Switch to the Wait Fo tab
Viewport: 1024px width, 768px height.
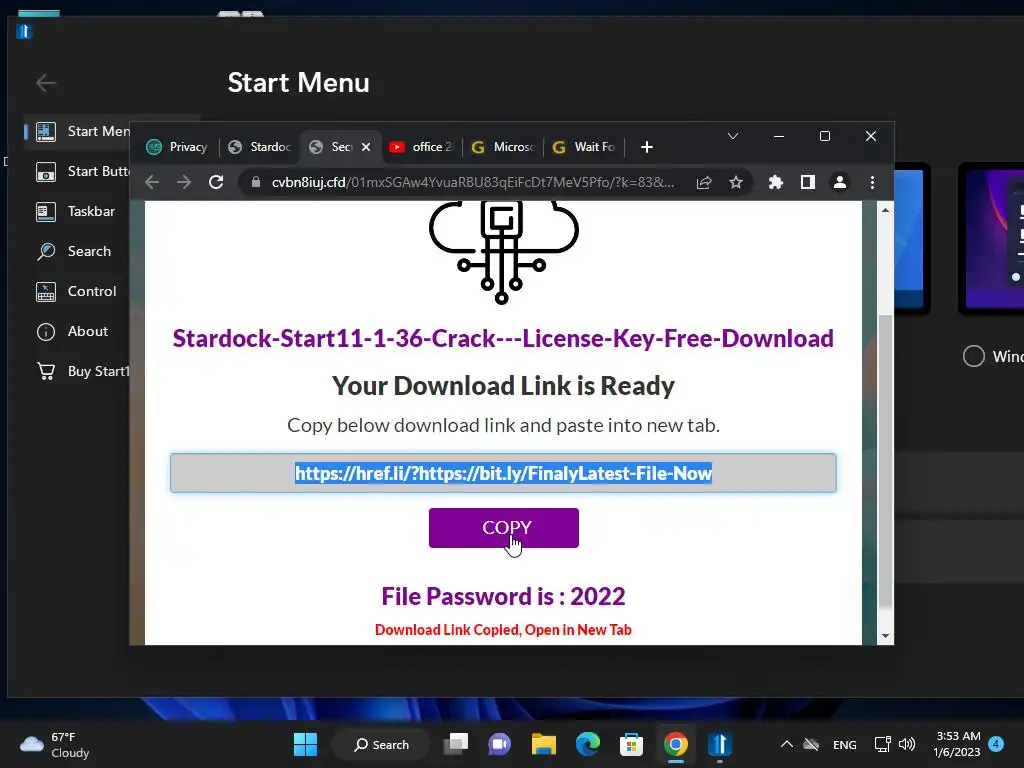coord(584,147)
